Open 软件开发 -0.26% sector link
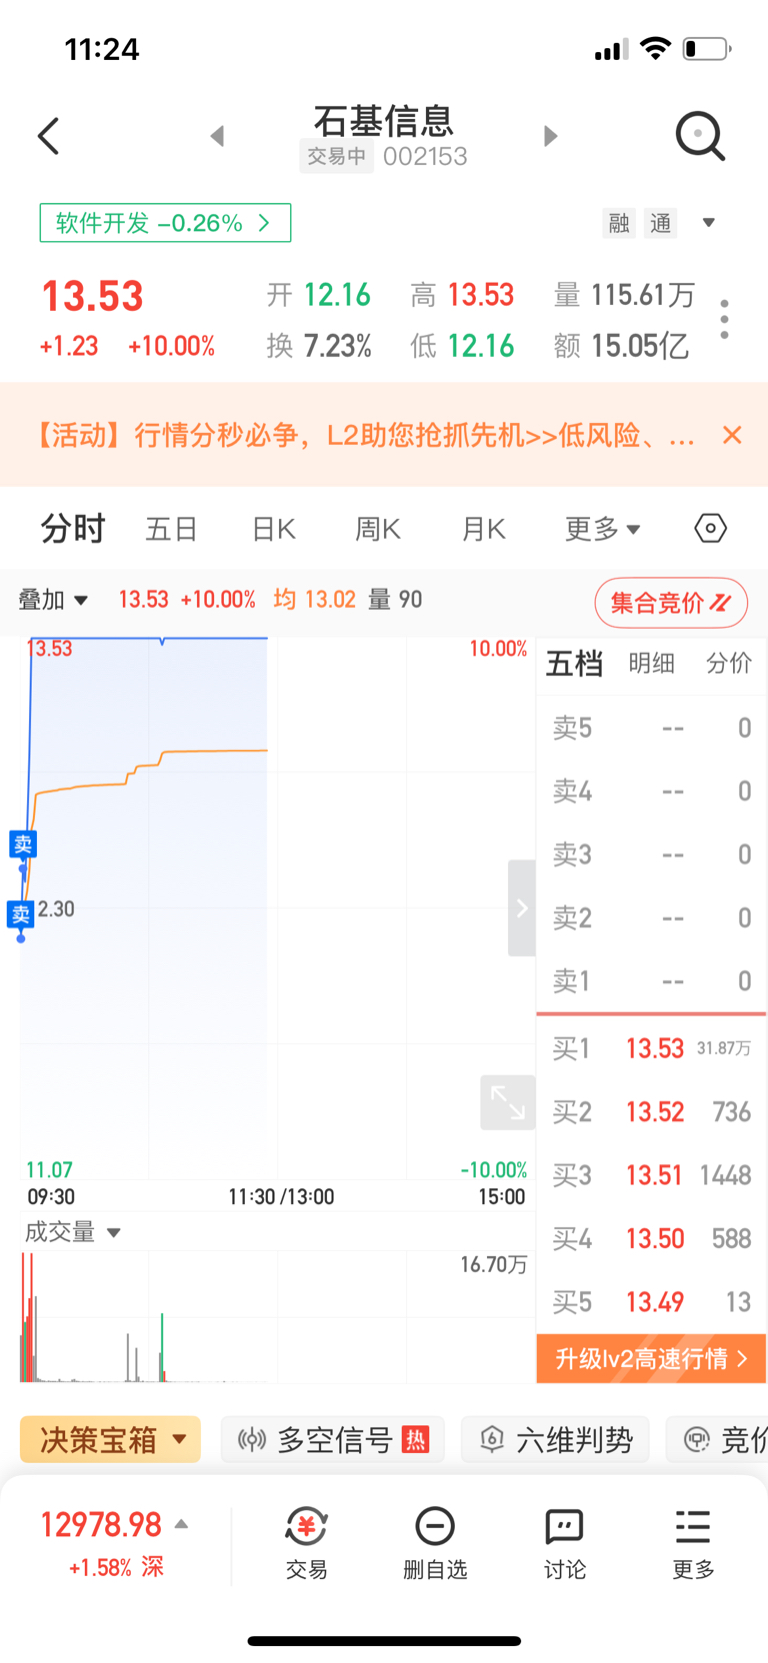Image resolution: width=768 pixels, height=1663 pixels. (x=165, y=223)
